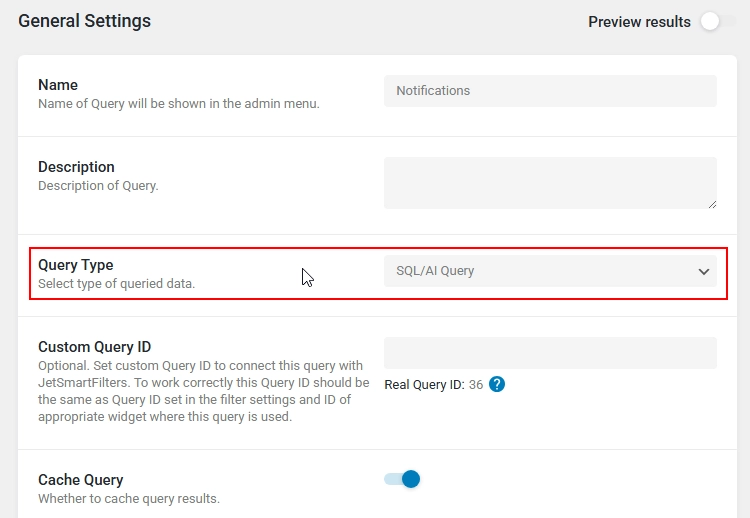
Task: Click the Cache Query label
Action: [x=81, y=480]
